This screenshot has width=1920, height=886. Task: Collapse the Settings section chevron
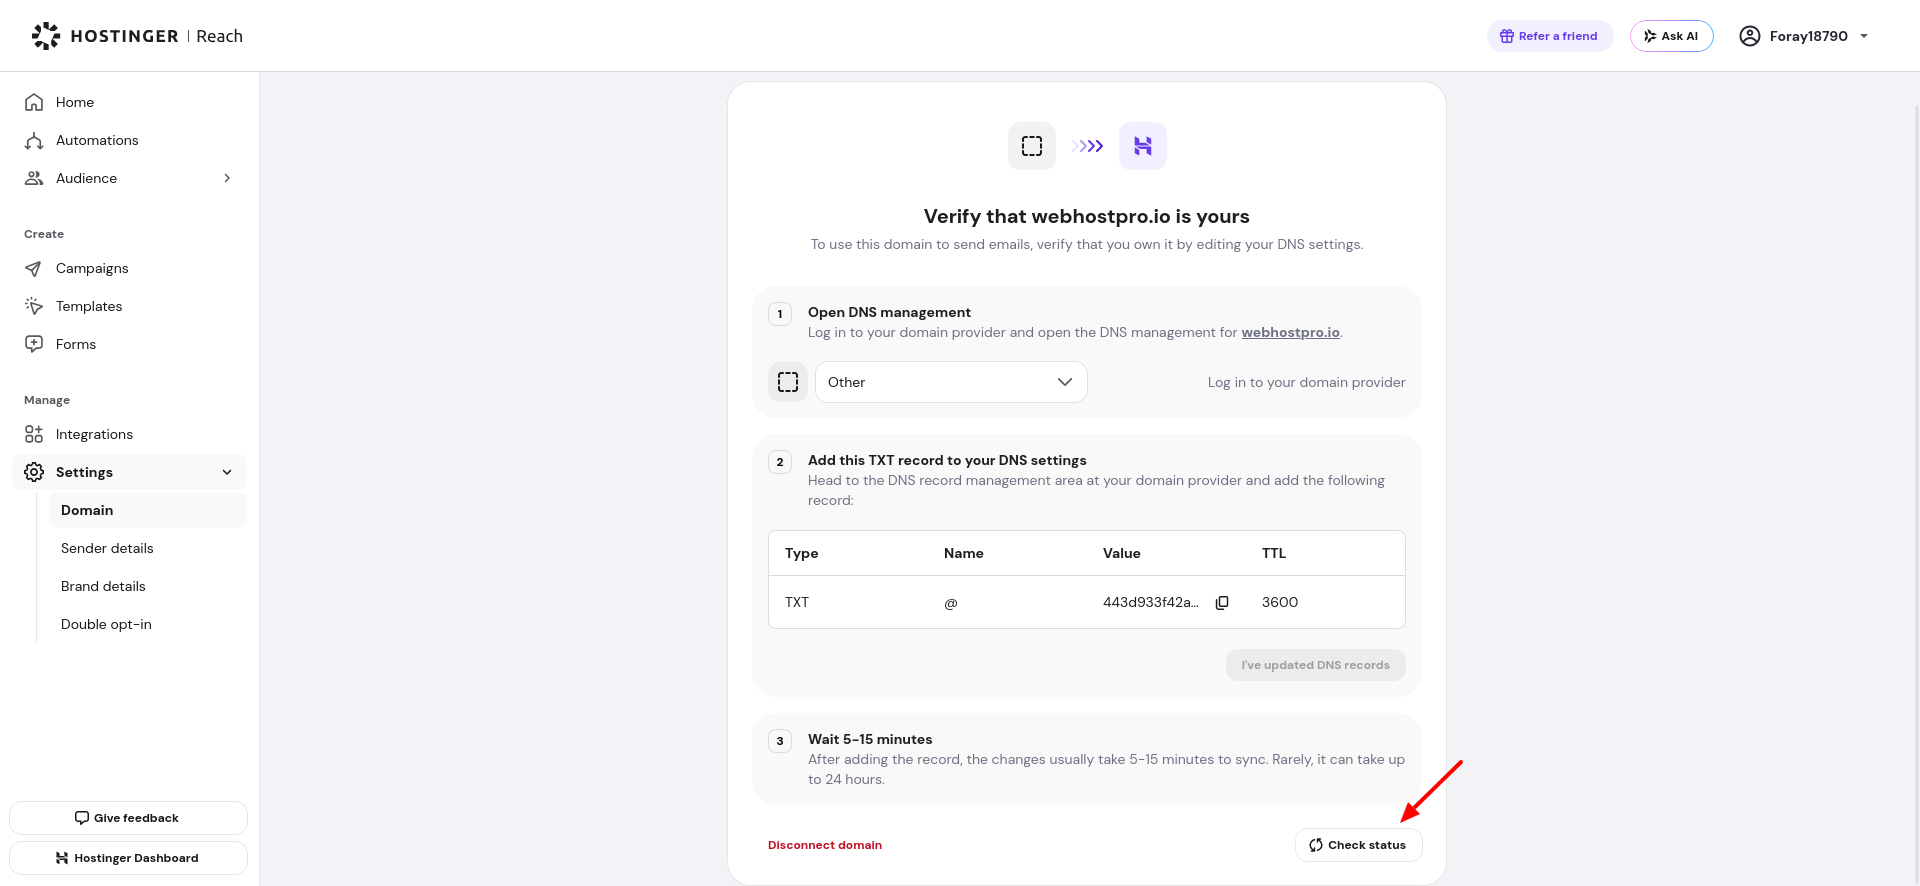(x=227, y=472)
